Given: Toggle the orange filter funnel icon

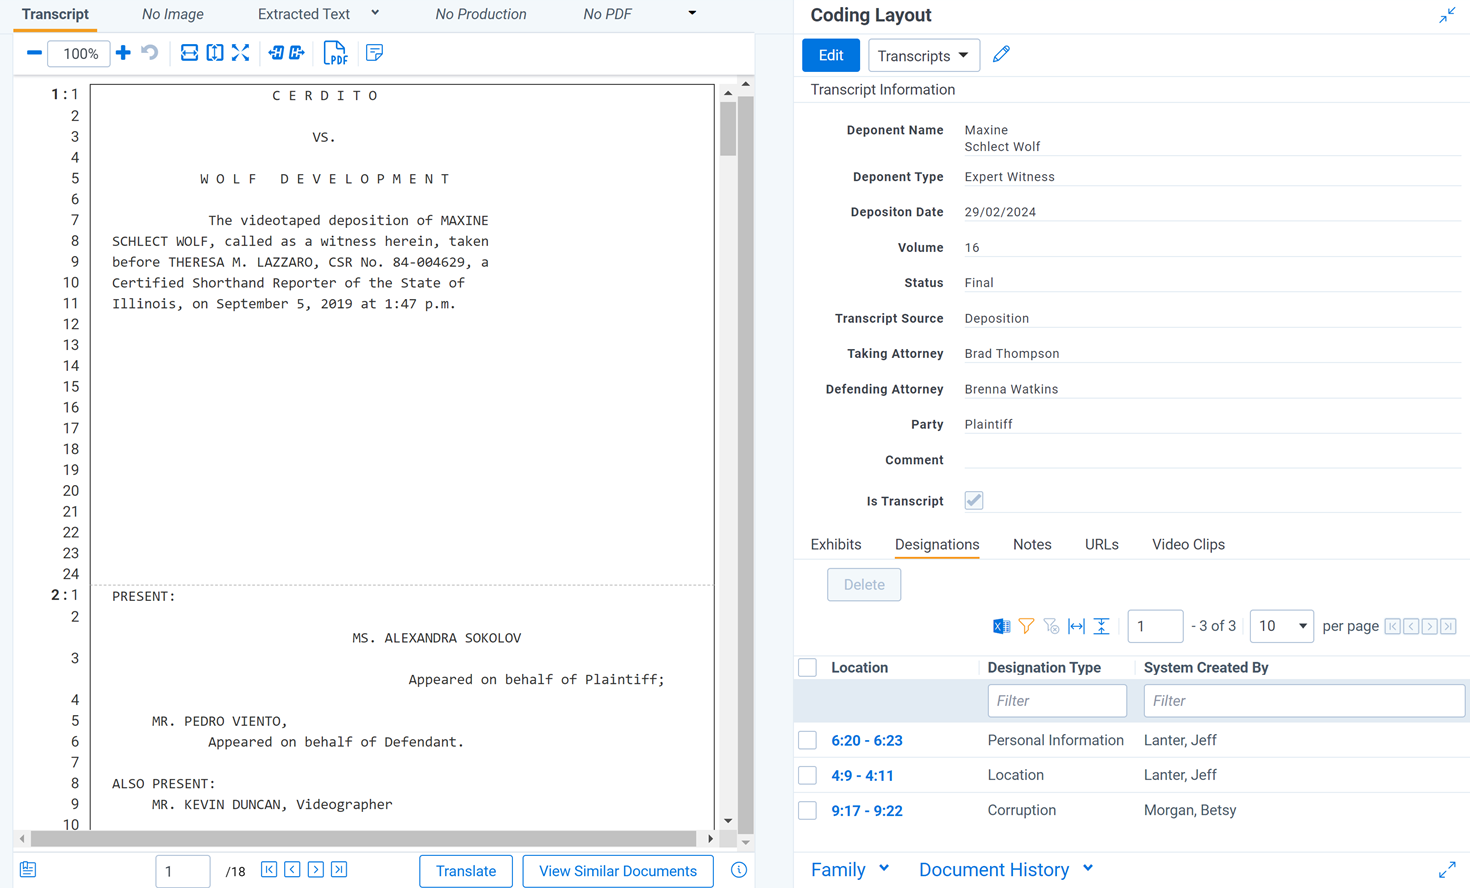Looking at the screenshot, I should pos(1027,626).
